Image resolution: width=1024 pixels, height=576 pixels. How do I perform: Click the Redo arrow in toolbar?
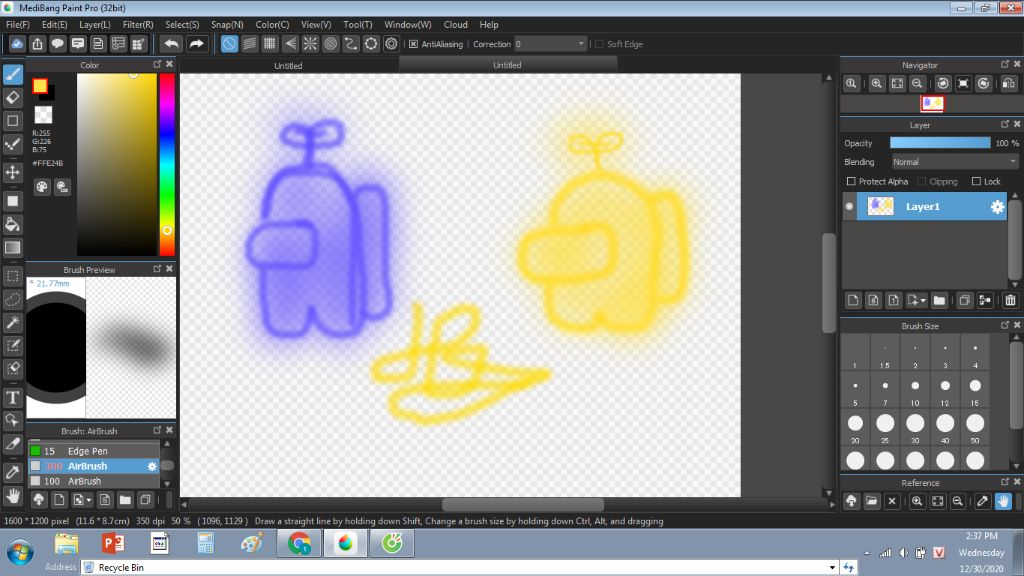[x=196, y=44]
